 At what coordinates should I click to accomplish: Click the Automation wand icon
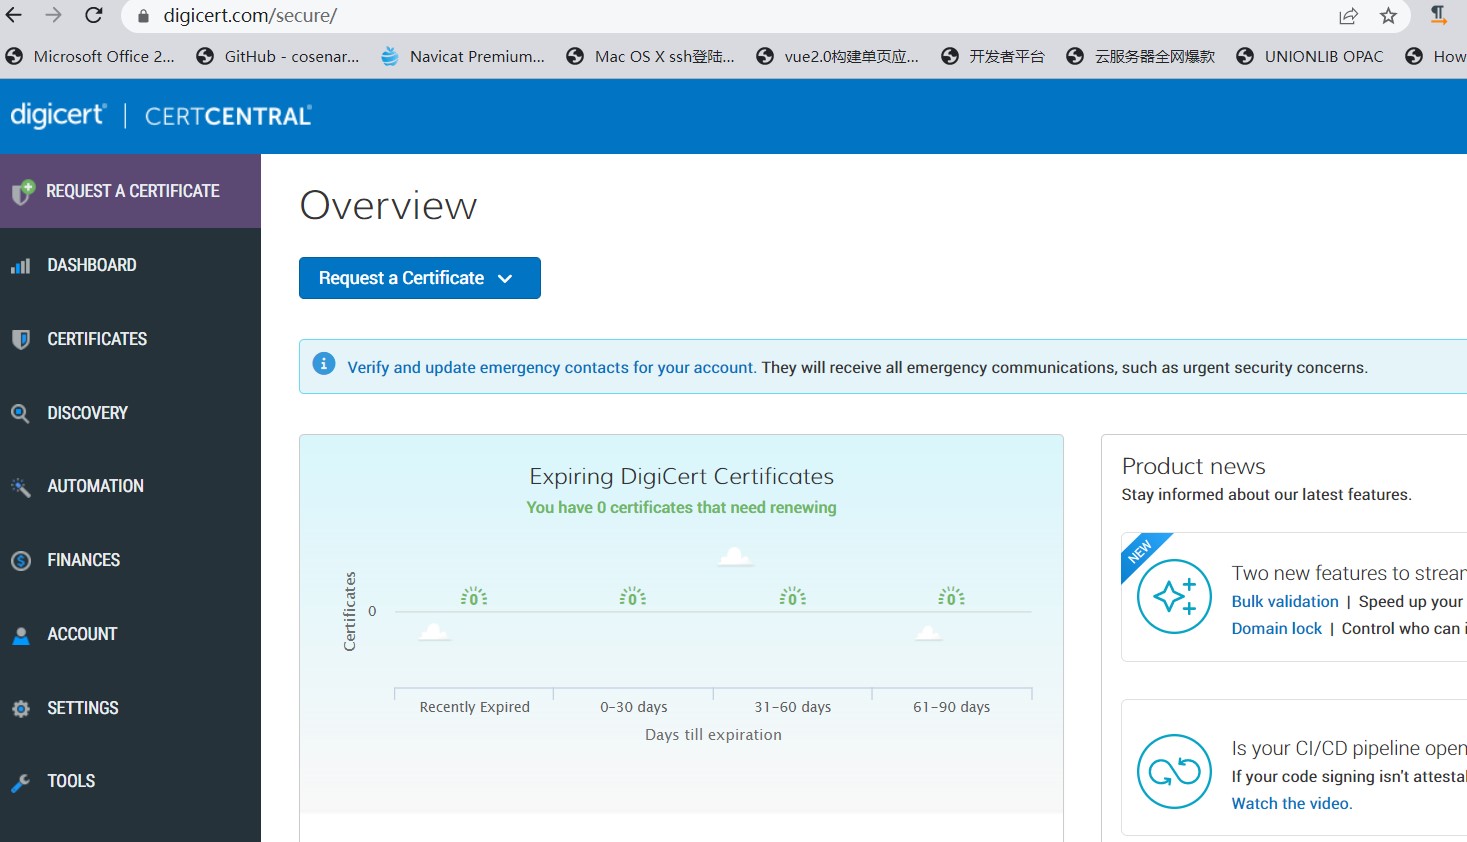(x=20, y=487)
